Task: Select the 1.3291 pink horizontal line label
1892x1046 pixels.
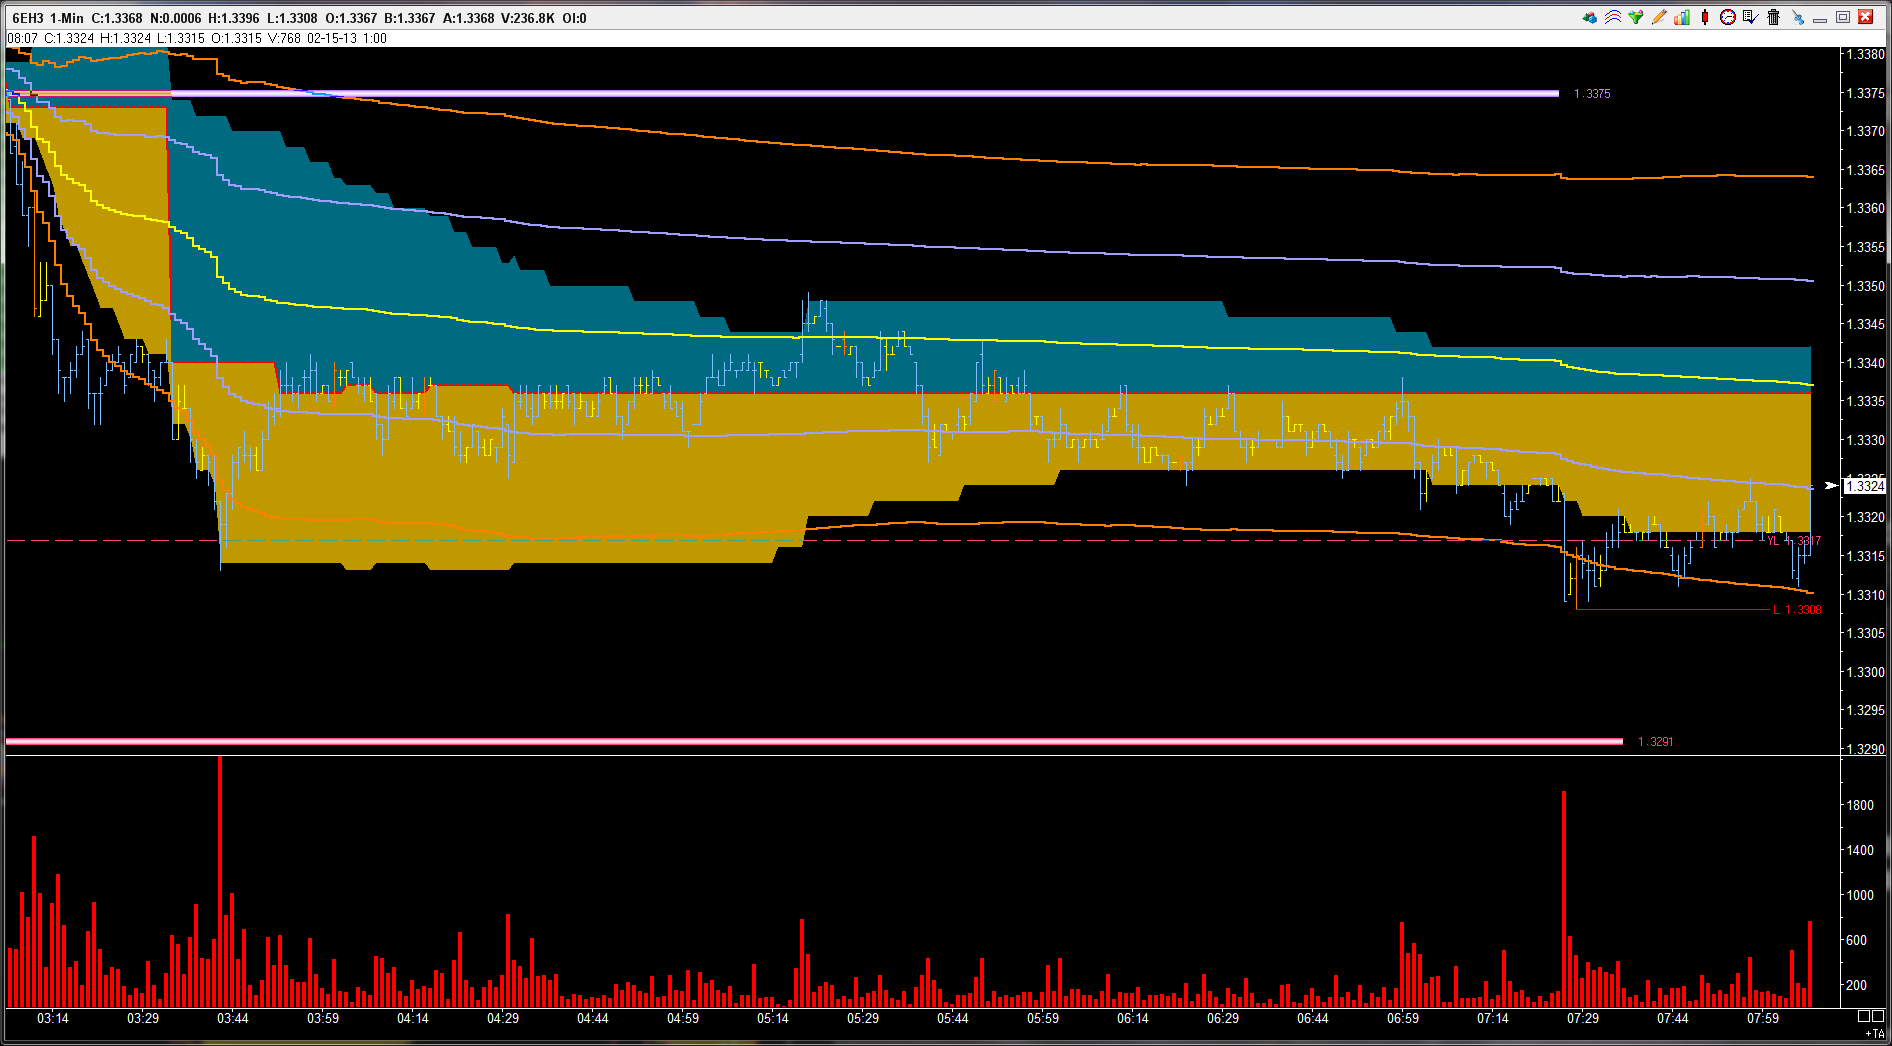Action: coord(1656,742)
